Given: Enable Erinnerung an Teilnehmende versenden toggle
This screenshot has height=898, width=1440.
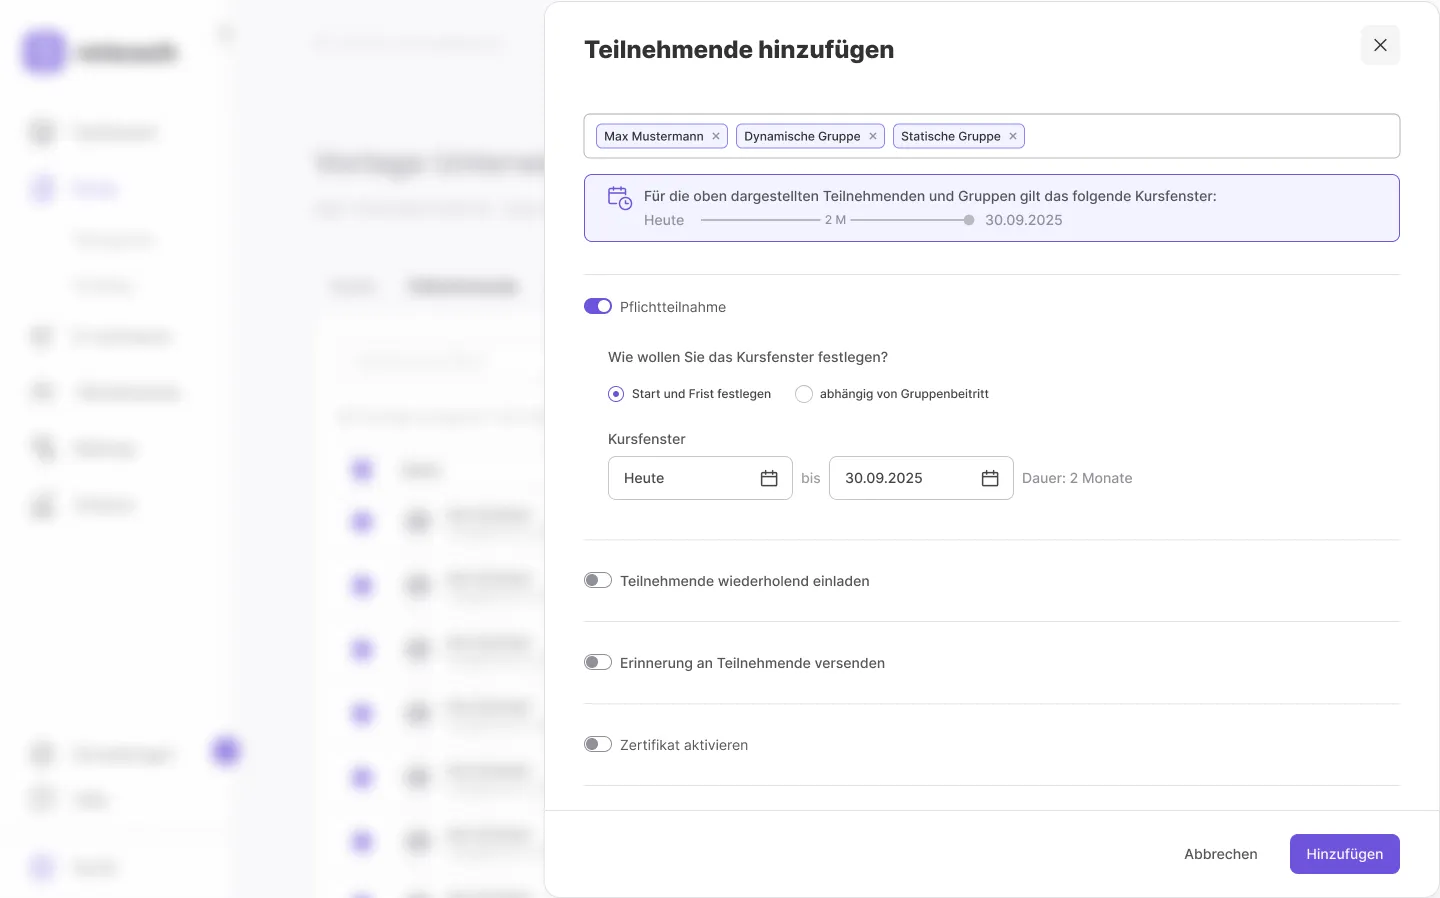Looking at the screenshot, I should 598,662.
